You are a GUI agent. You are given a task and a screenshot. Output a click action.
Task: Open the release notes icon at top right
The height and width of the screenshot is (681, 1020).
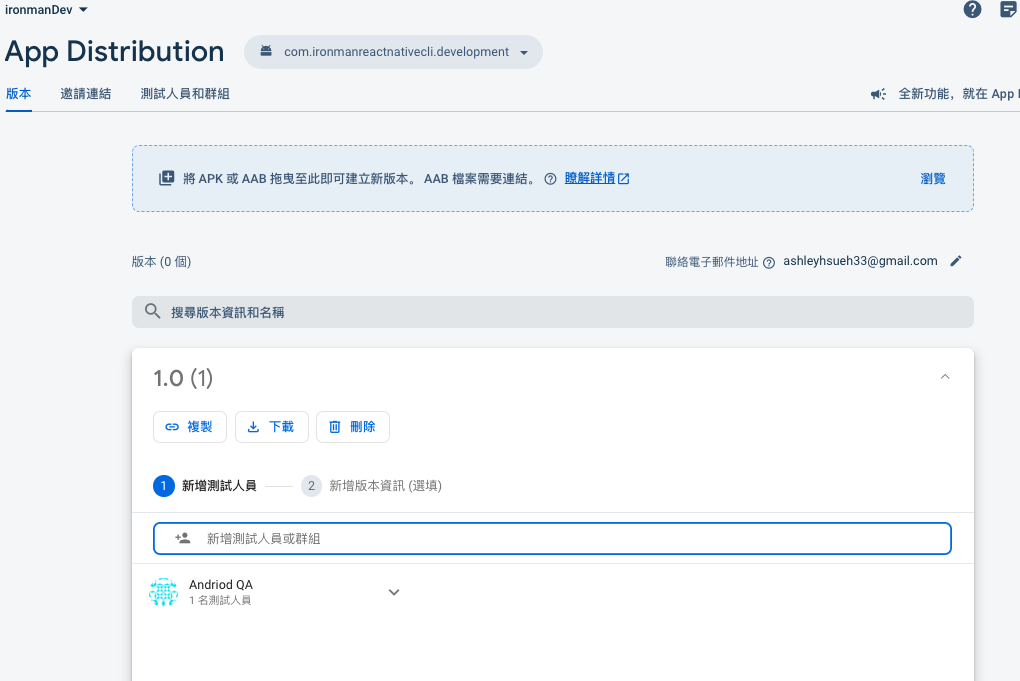(1008, 10)
